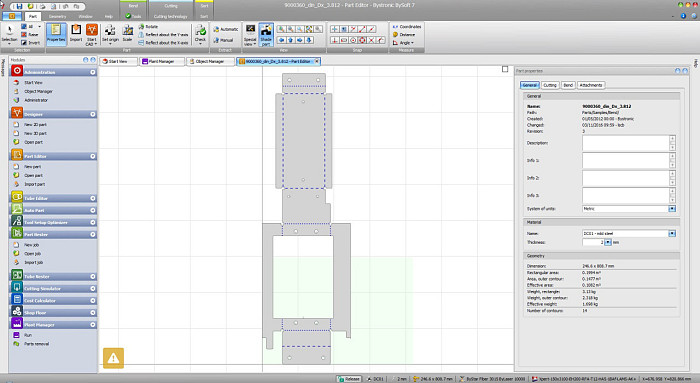
Task: Click Raise in Selection group
Action: (x=30, y=35)
